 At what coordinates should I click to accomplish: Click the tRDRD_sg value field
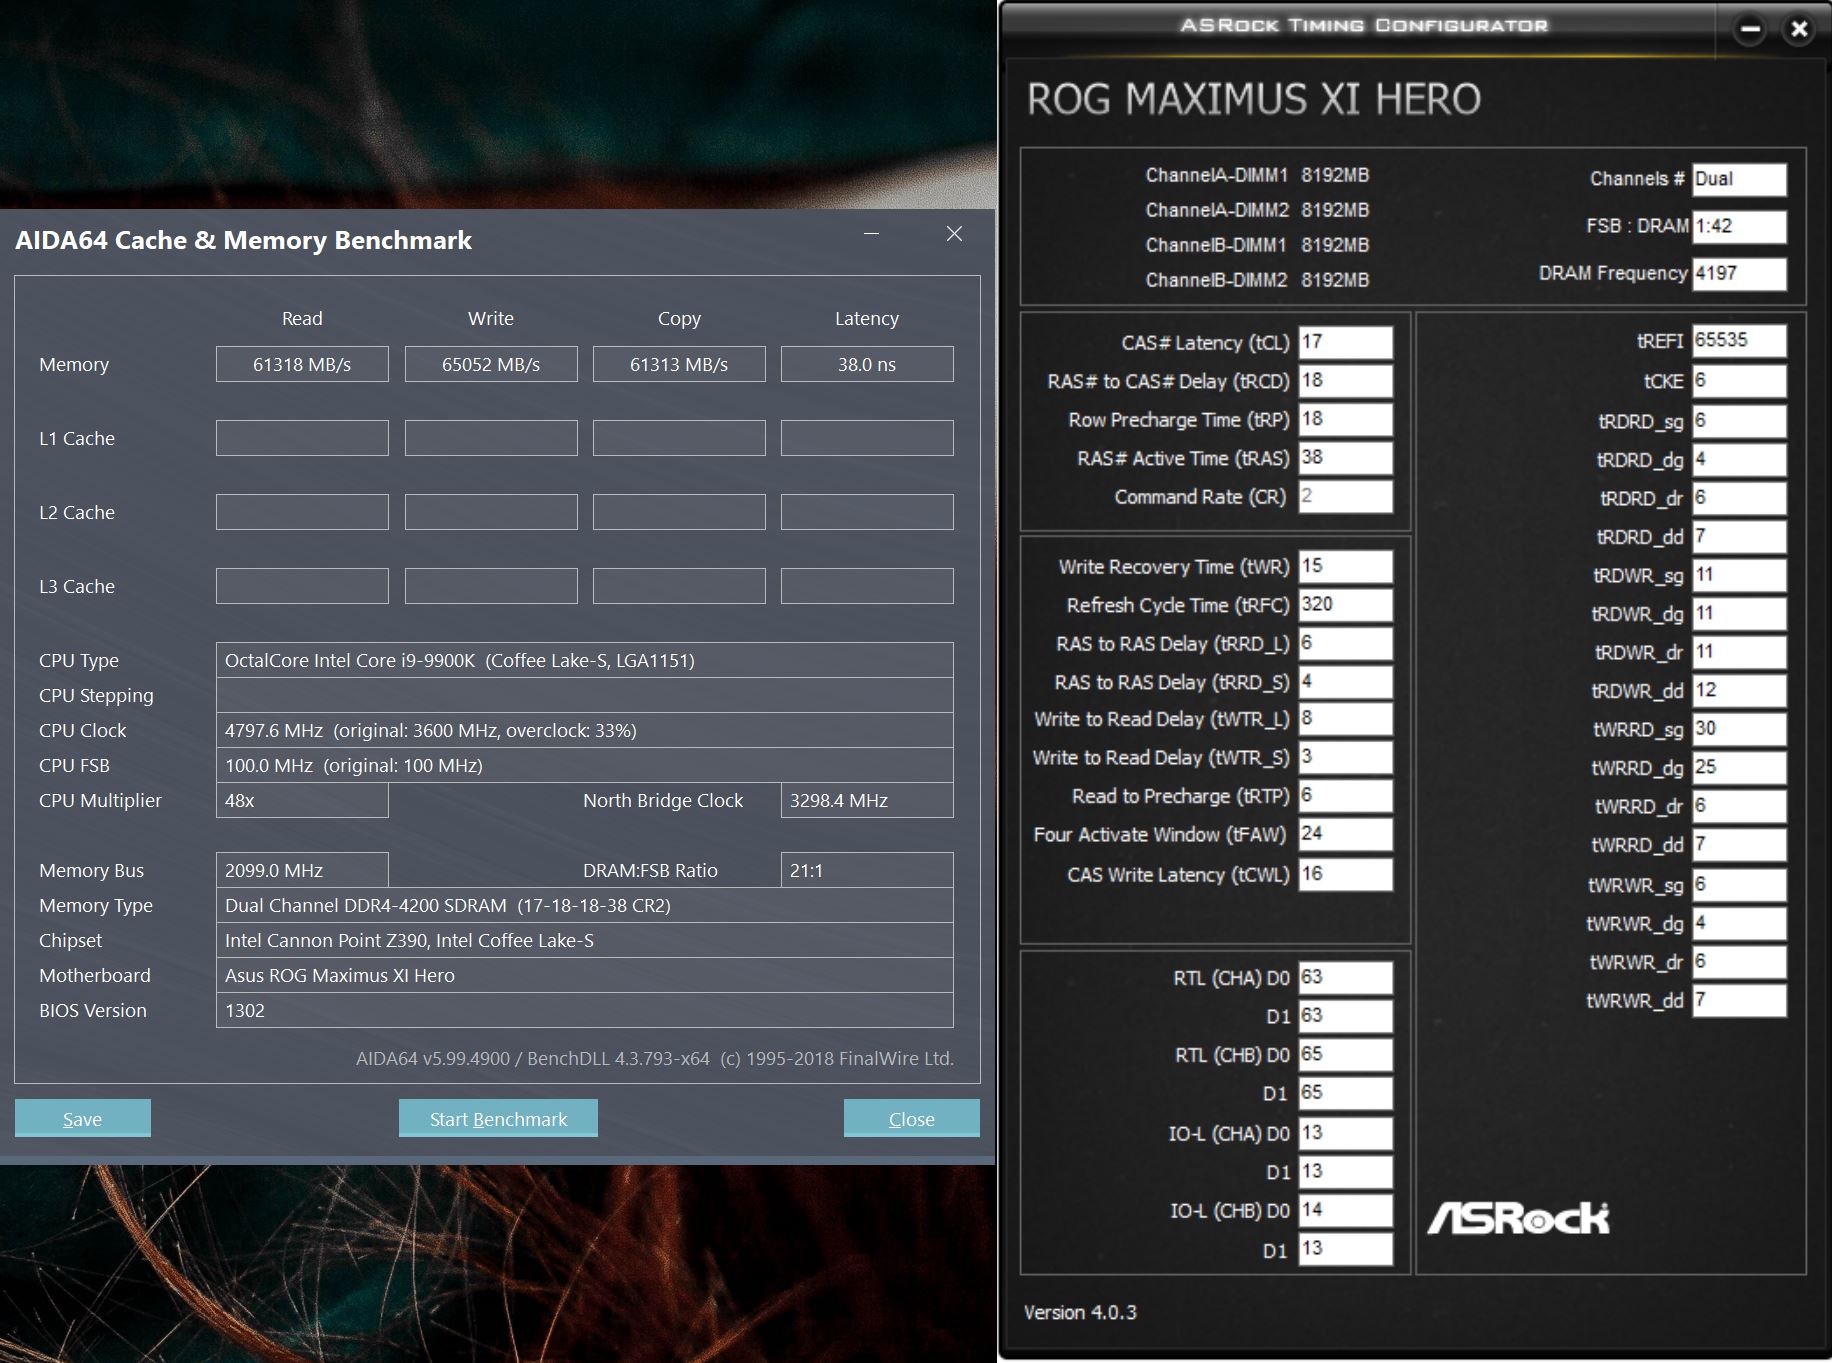coord(1739,421)
